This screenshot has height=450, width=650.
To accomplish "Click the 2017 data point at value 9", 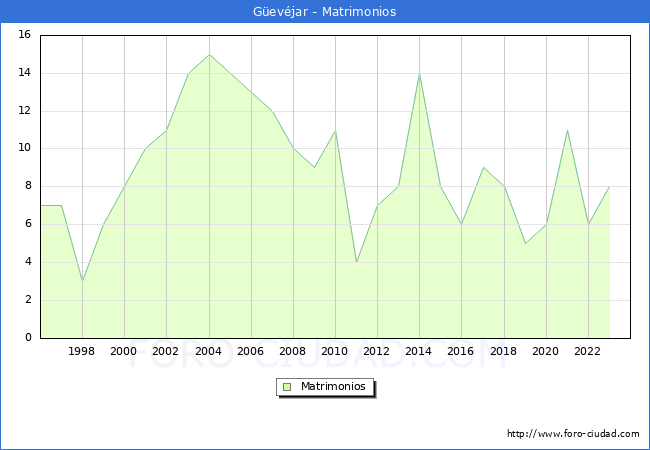I will pos(483,168).
